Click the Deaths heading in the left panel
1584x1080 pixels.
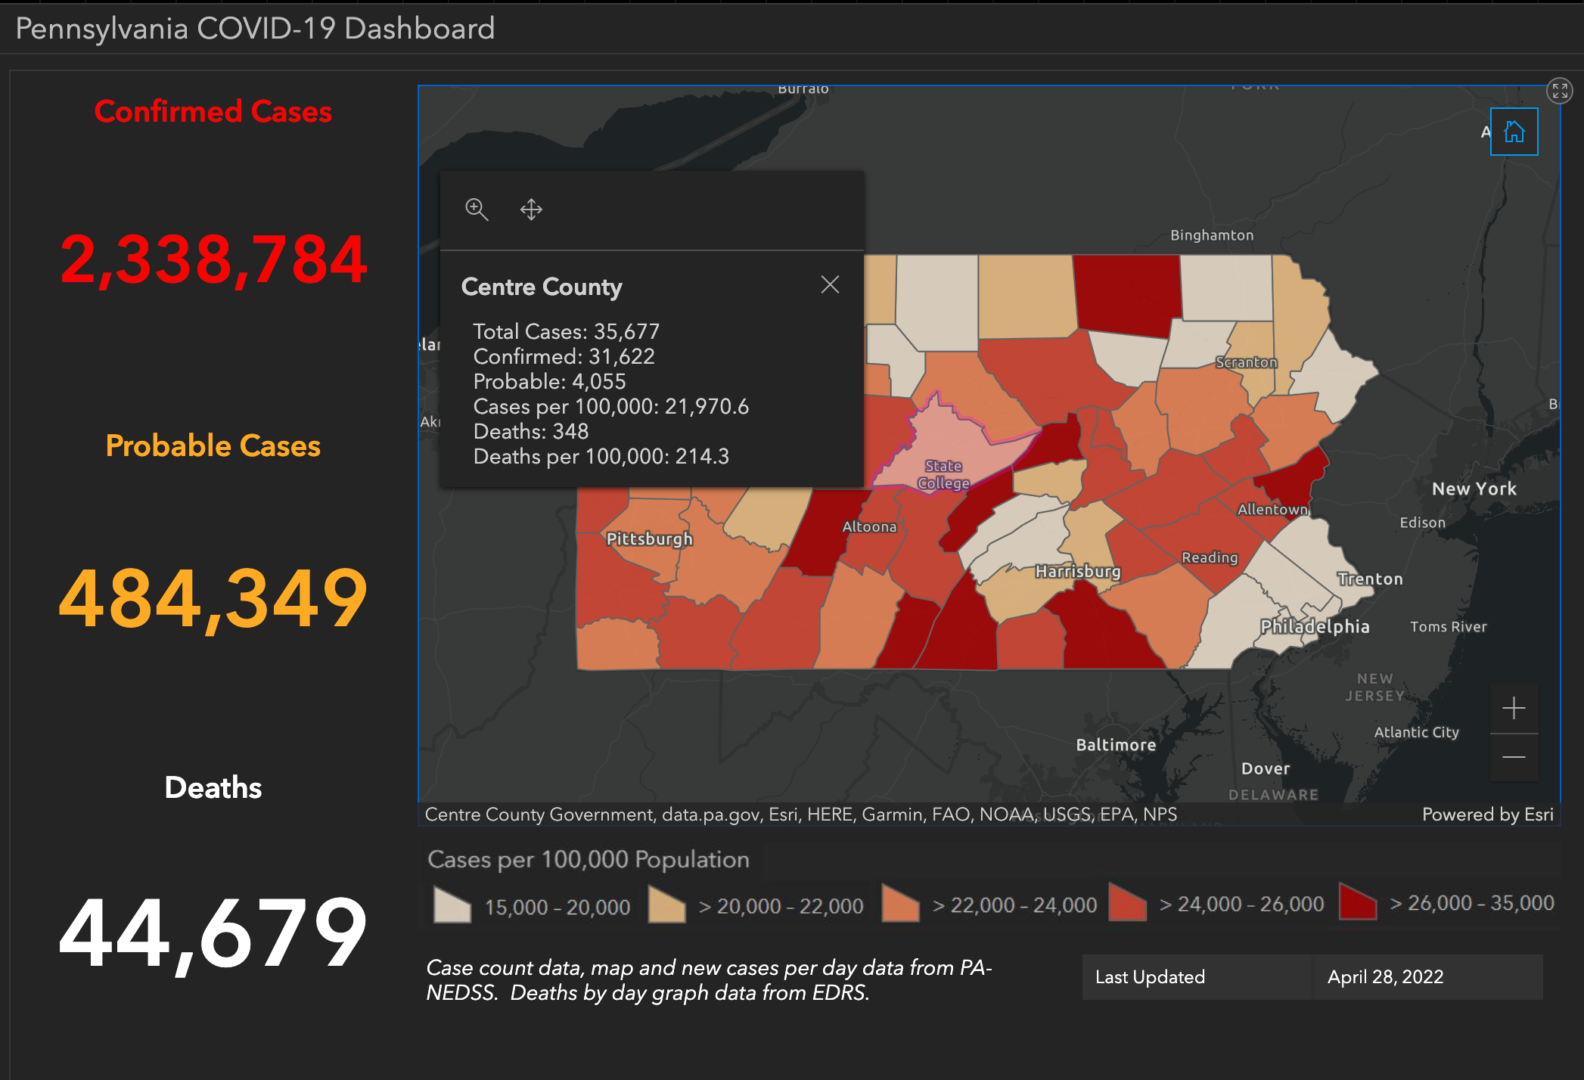click(x=213, y=787)
